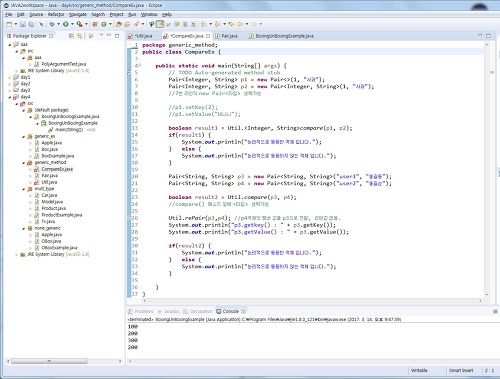Open the File menu
The width and height of the screenshot is (500, 379).
point(9,15)
